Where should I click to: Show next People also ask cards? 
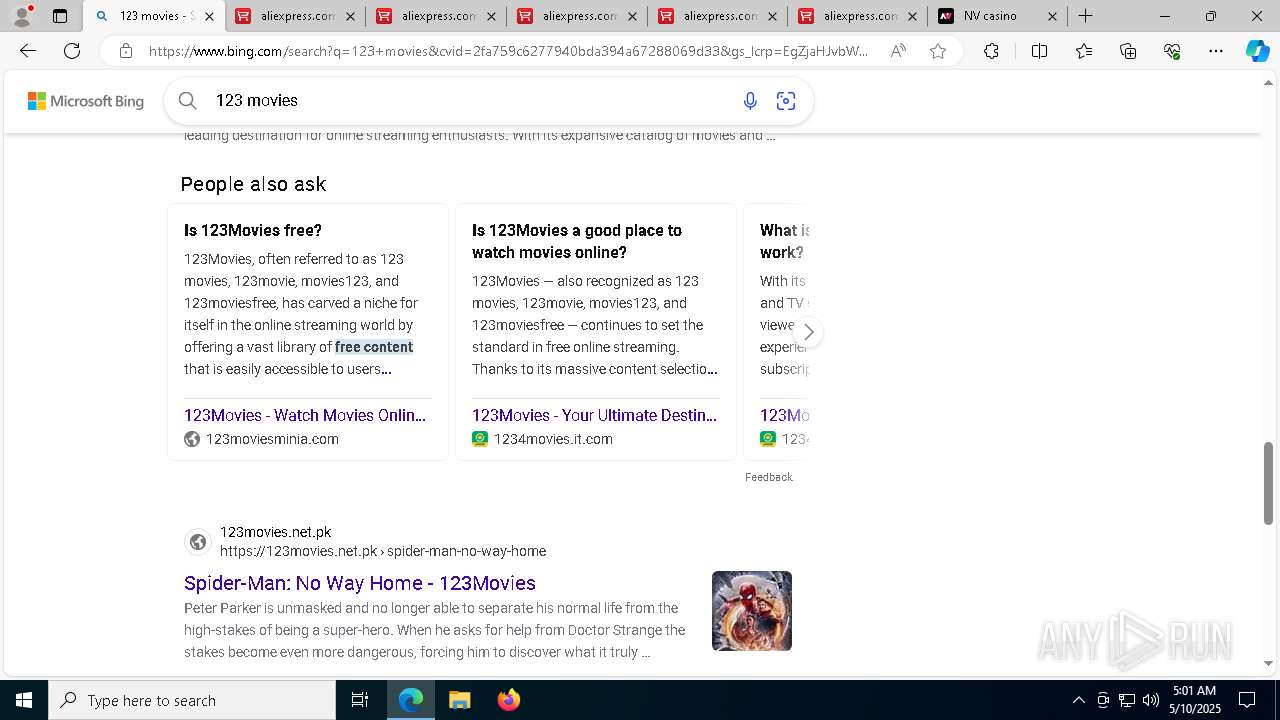[x=808, y=332]
